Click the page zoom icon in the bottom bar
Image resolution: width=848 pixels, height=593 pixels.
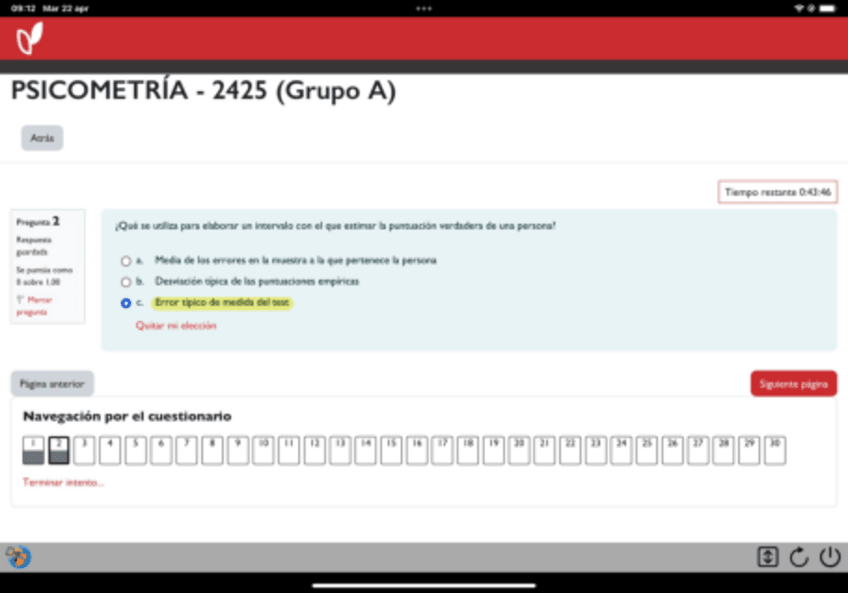pos(767,557)
